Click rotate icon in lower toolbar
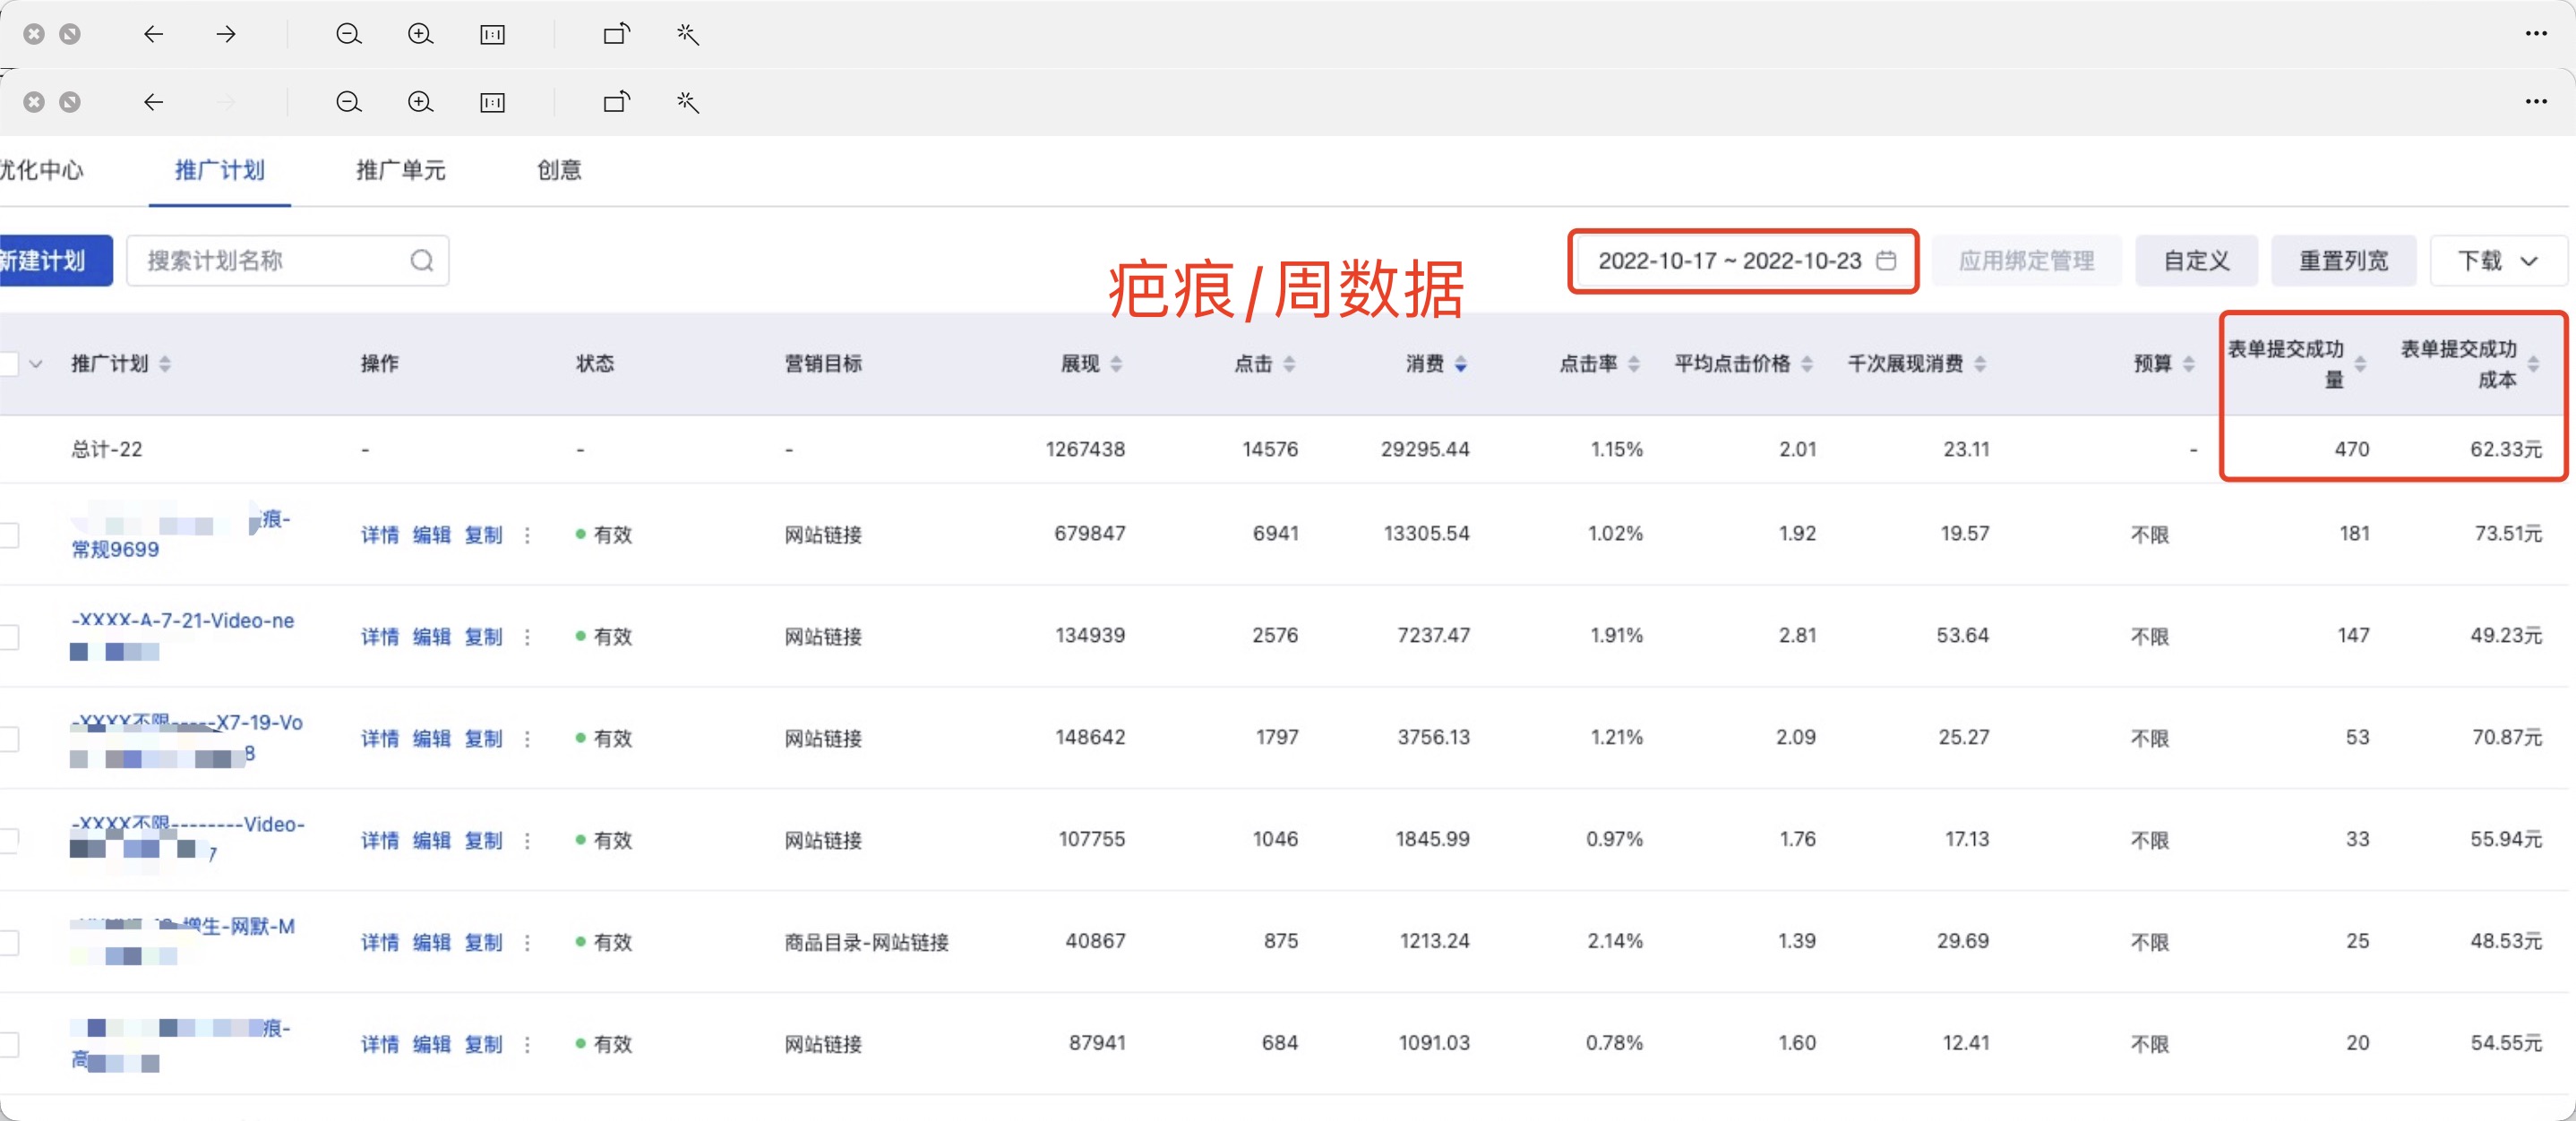The image size is (2576, 1121). tap(616, 102)
